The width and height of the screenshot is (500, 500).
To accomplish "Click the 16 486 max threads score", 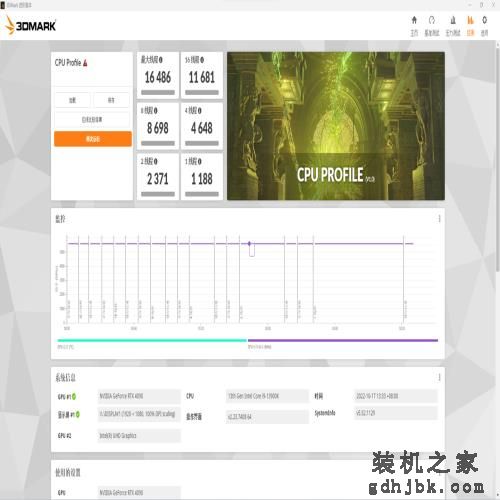I will (158, 77).
